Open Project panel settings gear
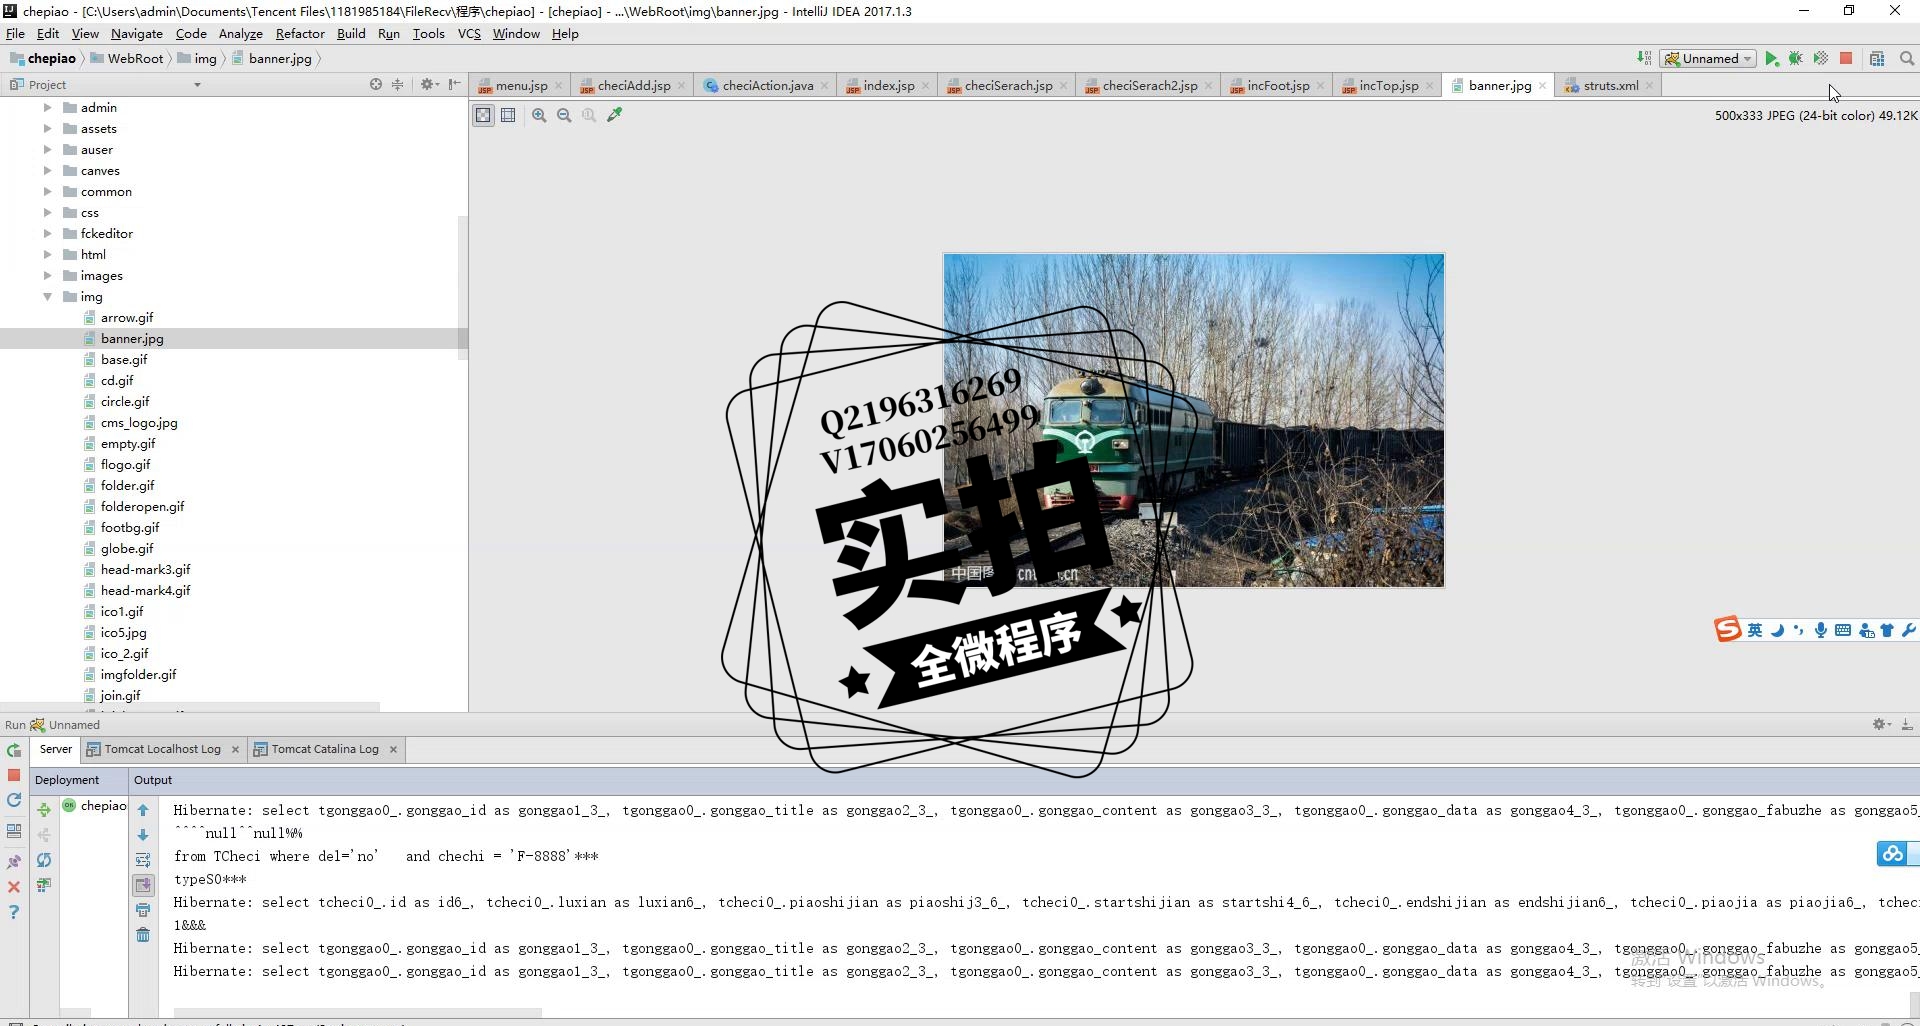This screenshot has width=1920, height=1026. 429,85
